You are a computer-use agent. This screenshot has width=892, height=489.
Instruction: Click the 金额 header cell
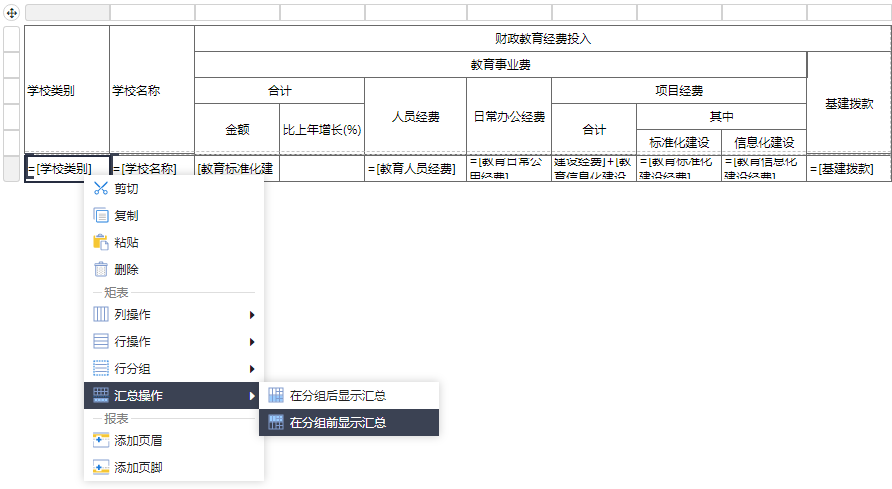(x=237, y=130)
